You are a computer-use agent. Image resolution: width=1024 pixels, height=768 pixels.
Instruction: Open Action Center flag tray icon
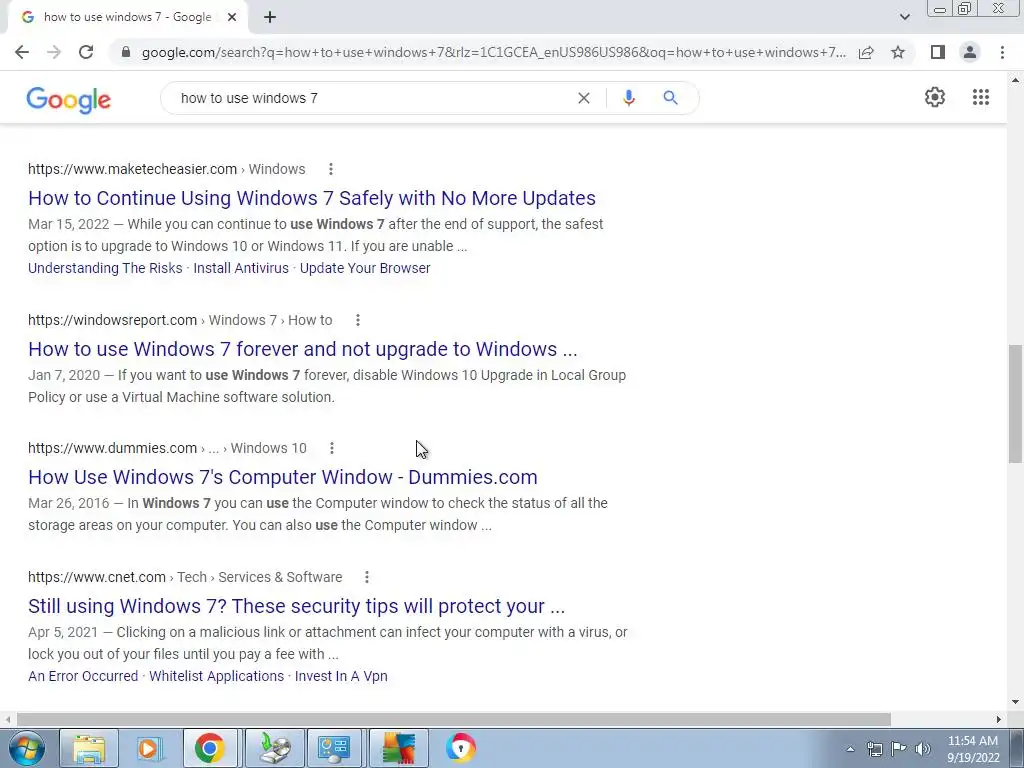point(899,749)
